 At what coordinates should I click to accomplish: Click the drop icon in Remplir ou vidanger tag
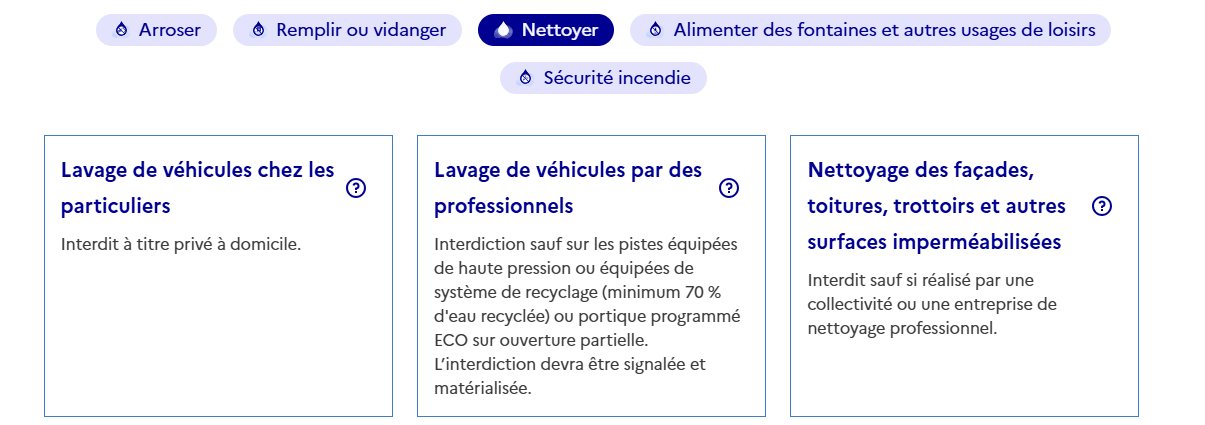point(258,30)
